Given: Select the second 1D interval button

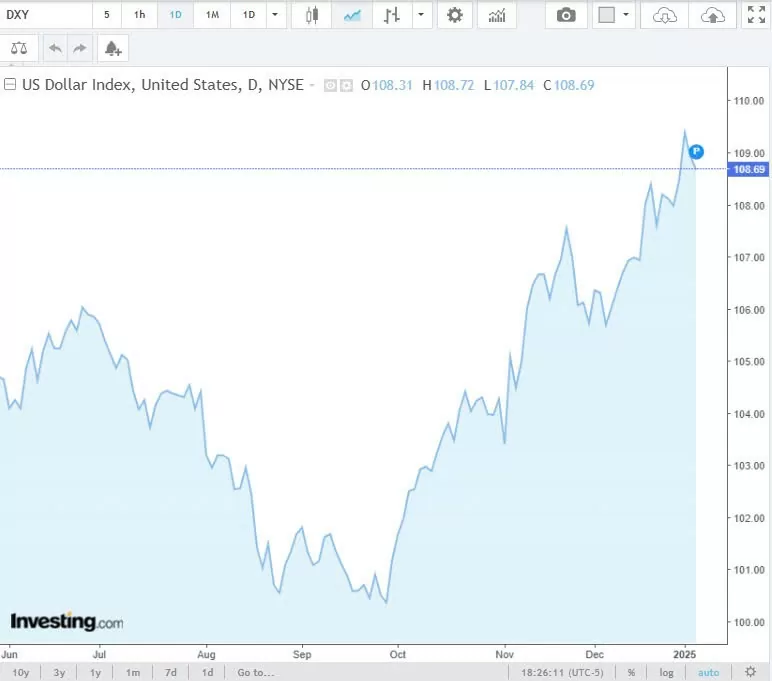Looking at the screenshot, I should (x=249, y=15).
